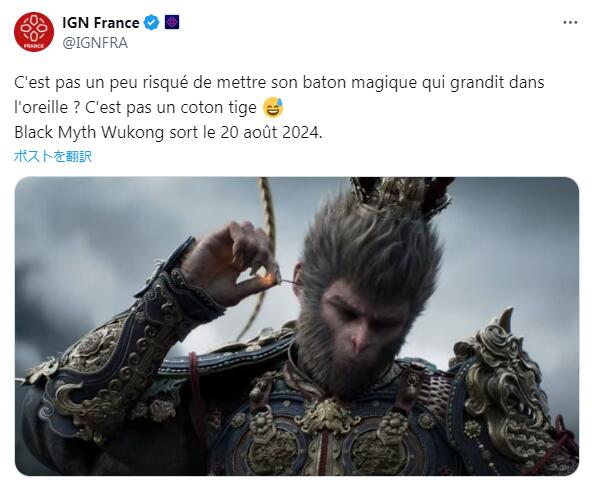Click the feathered crown on Wukong's head
This screenshot has height=495, width=592.
400,196
